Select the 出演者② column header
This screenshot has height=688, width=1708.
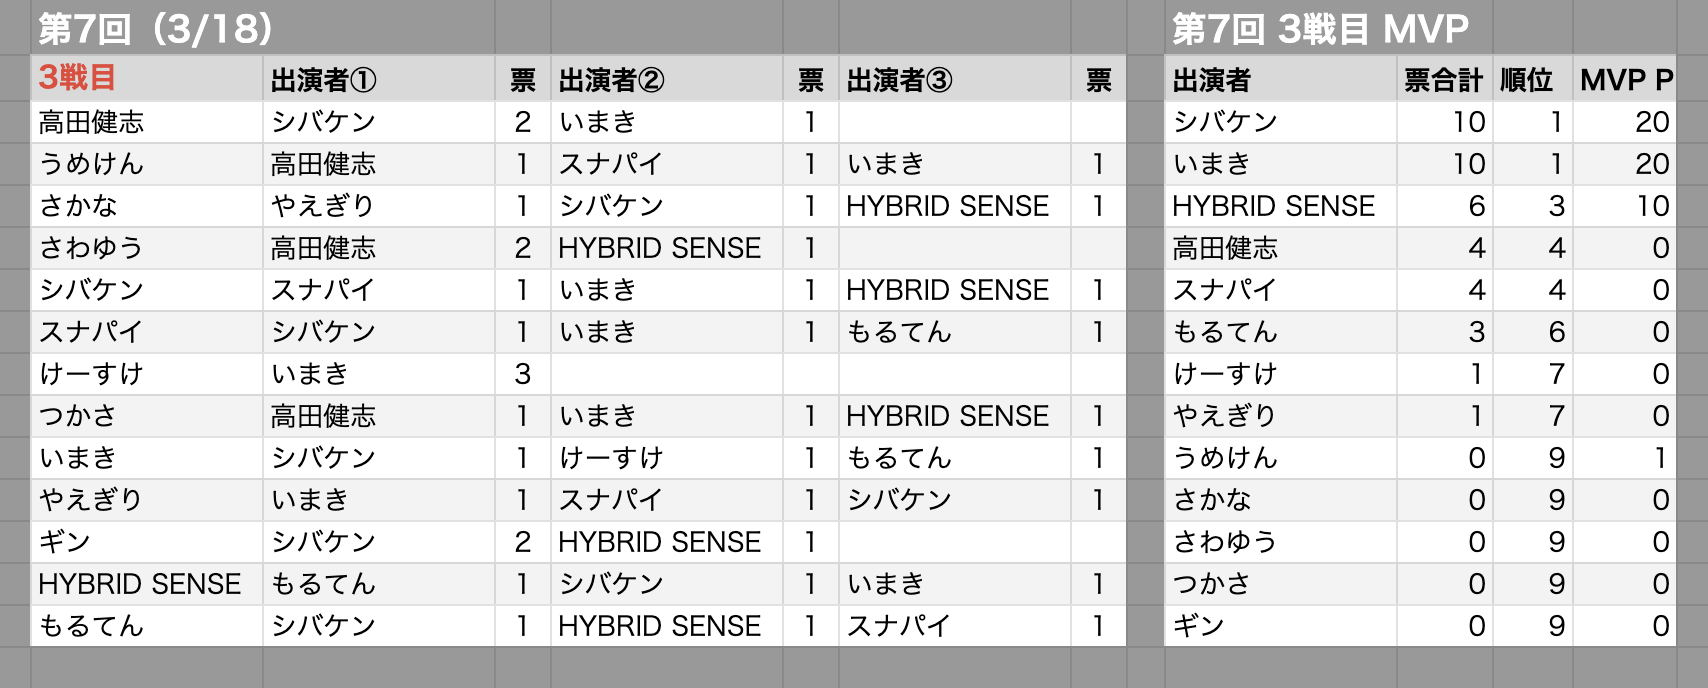tap(666, 78)
